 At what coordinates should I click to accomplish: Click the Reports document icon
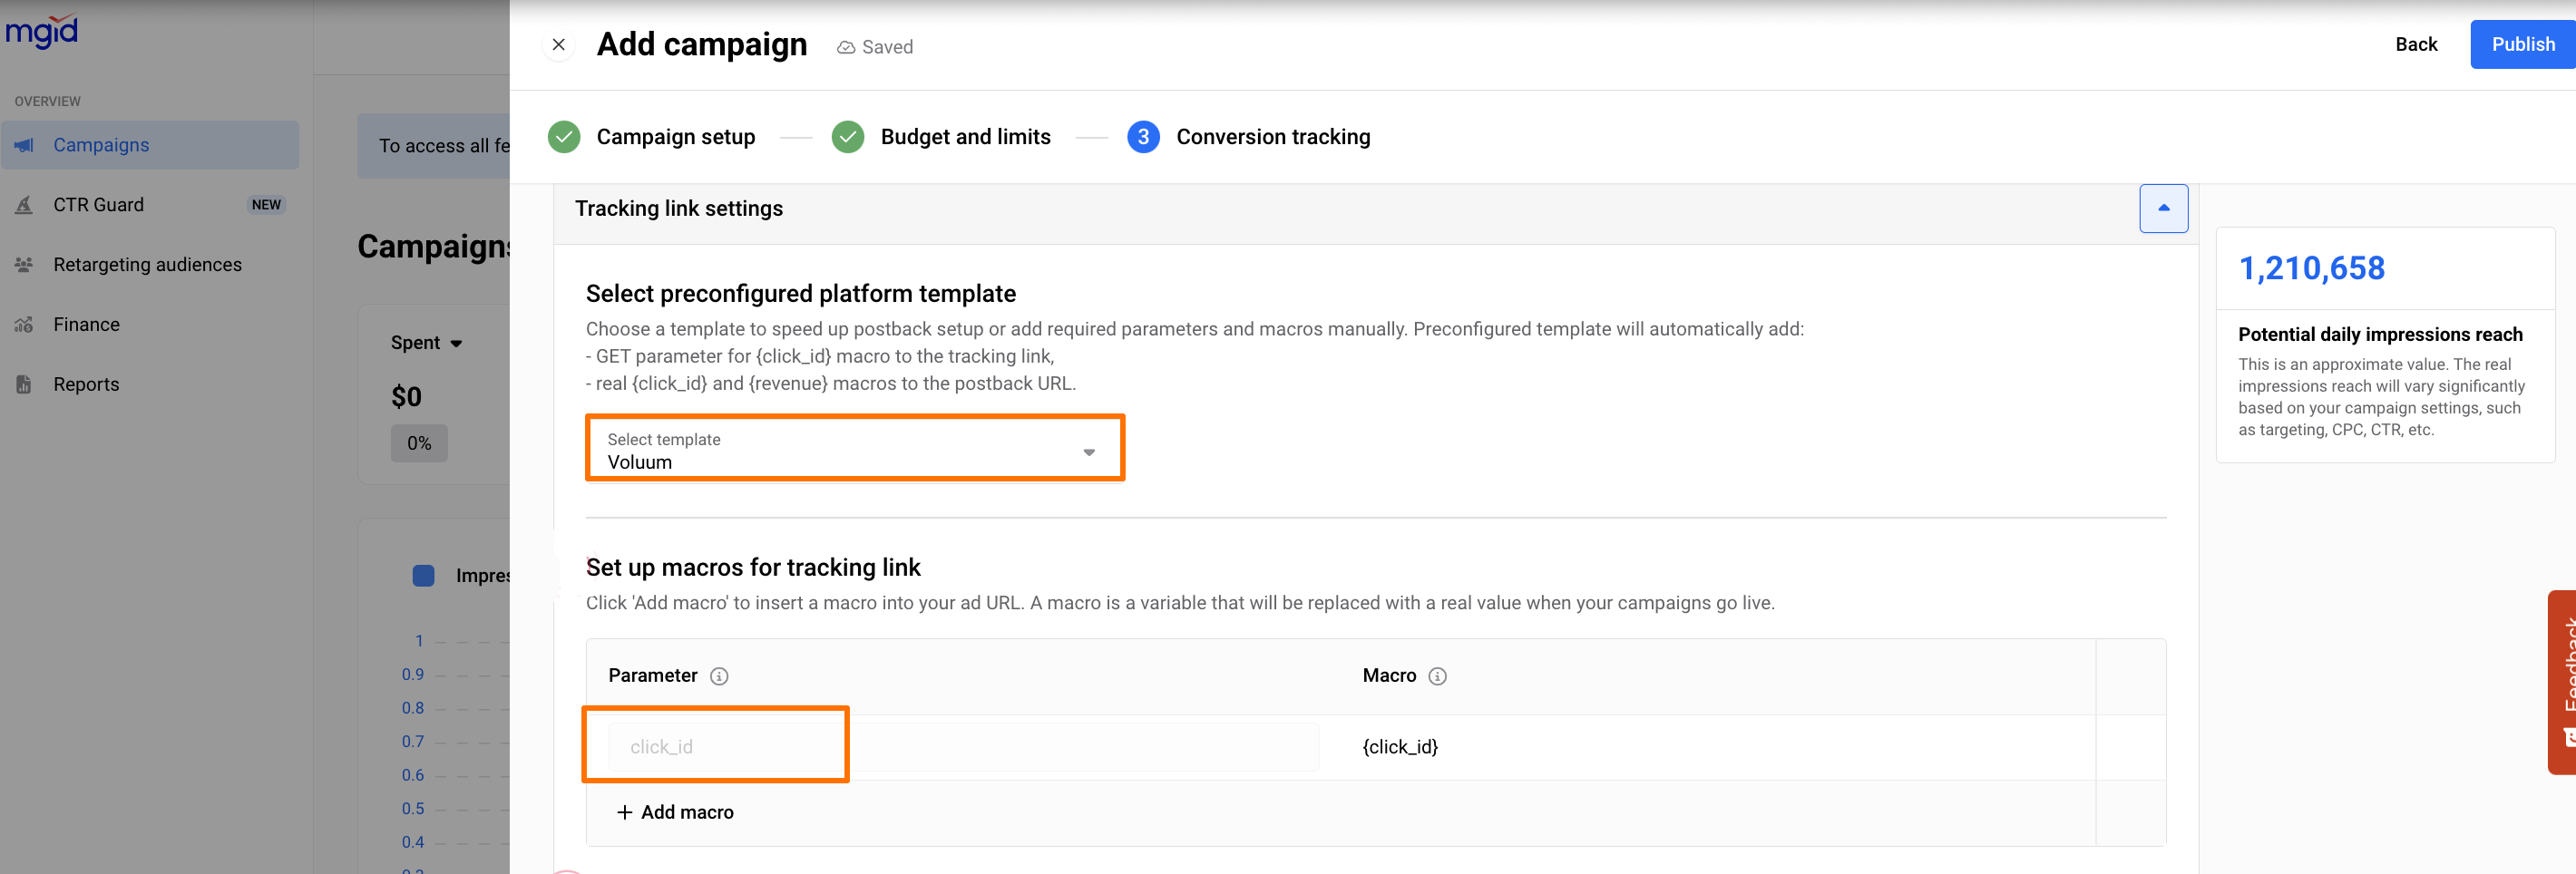pyautogui.click(x=24, y=385)
